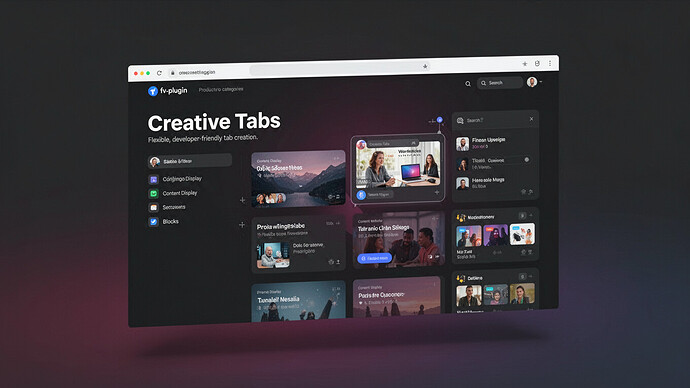This screenshot has width=690, height=388.
Task: Open the white product thumbnail in the upper gallery panel
Action: click(x=522, y=234)
